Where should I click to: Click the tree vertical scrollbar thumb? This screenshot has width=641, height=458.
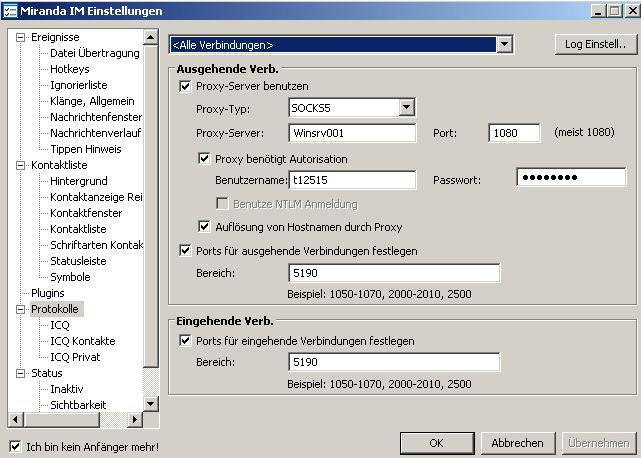[150, 207]
